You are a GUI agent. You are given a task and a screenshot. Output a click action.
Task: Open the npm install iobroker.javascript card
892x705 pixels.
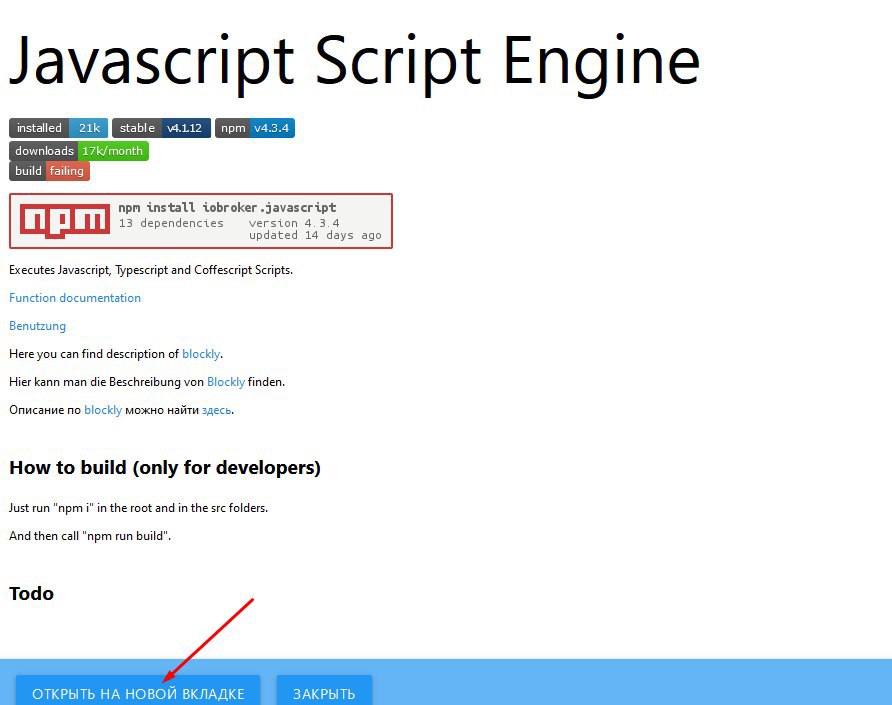[x=201, y=221]
